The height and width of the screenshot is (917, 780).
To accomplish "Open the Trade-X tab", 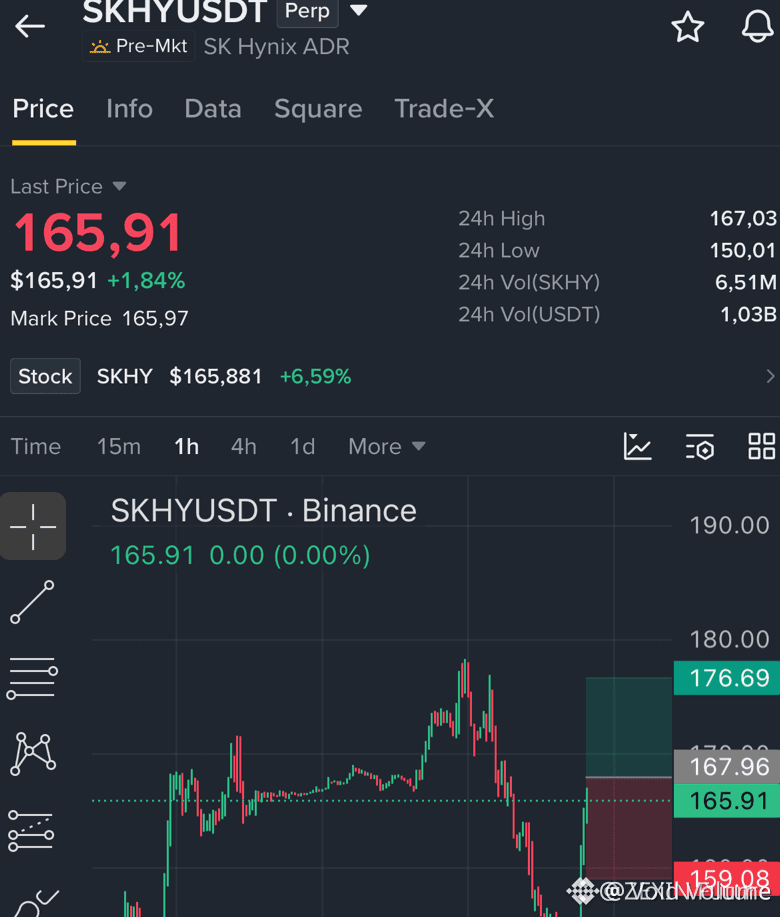I will coord(444,109).
